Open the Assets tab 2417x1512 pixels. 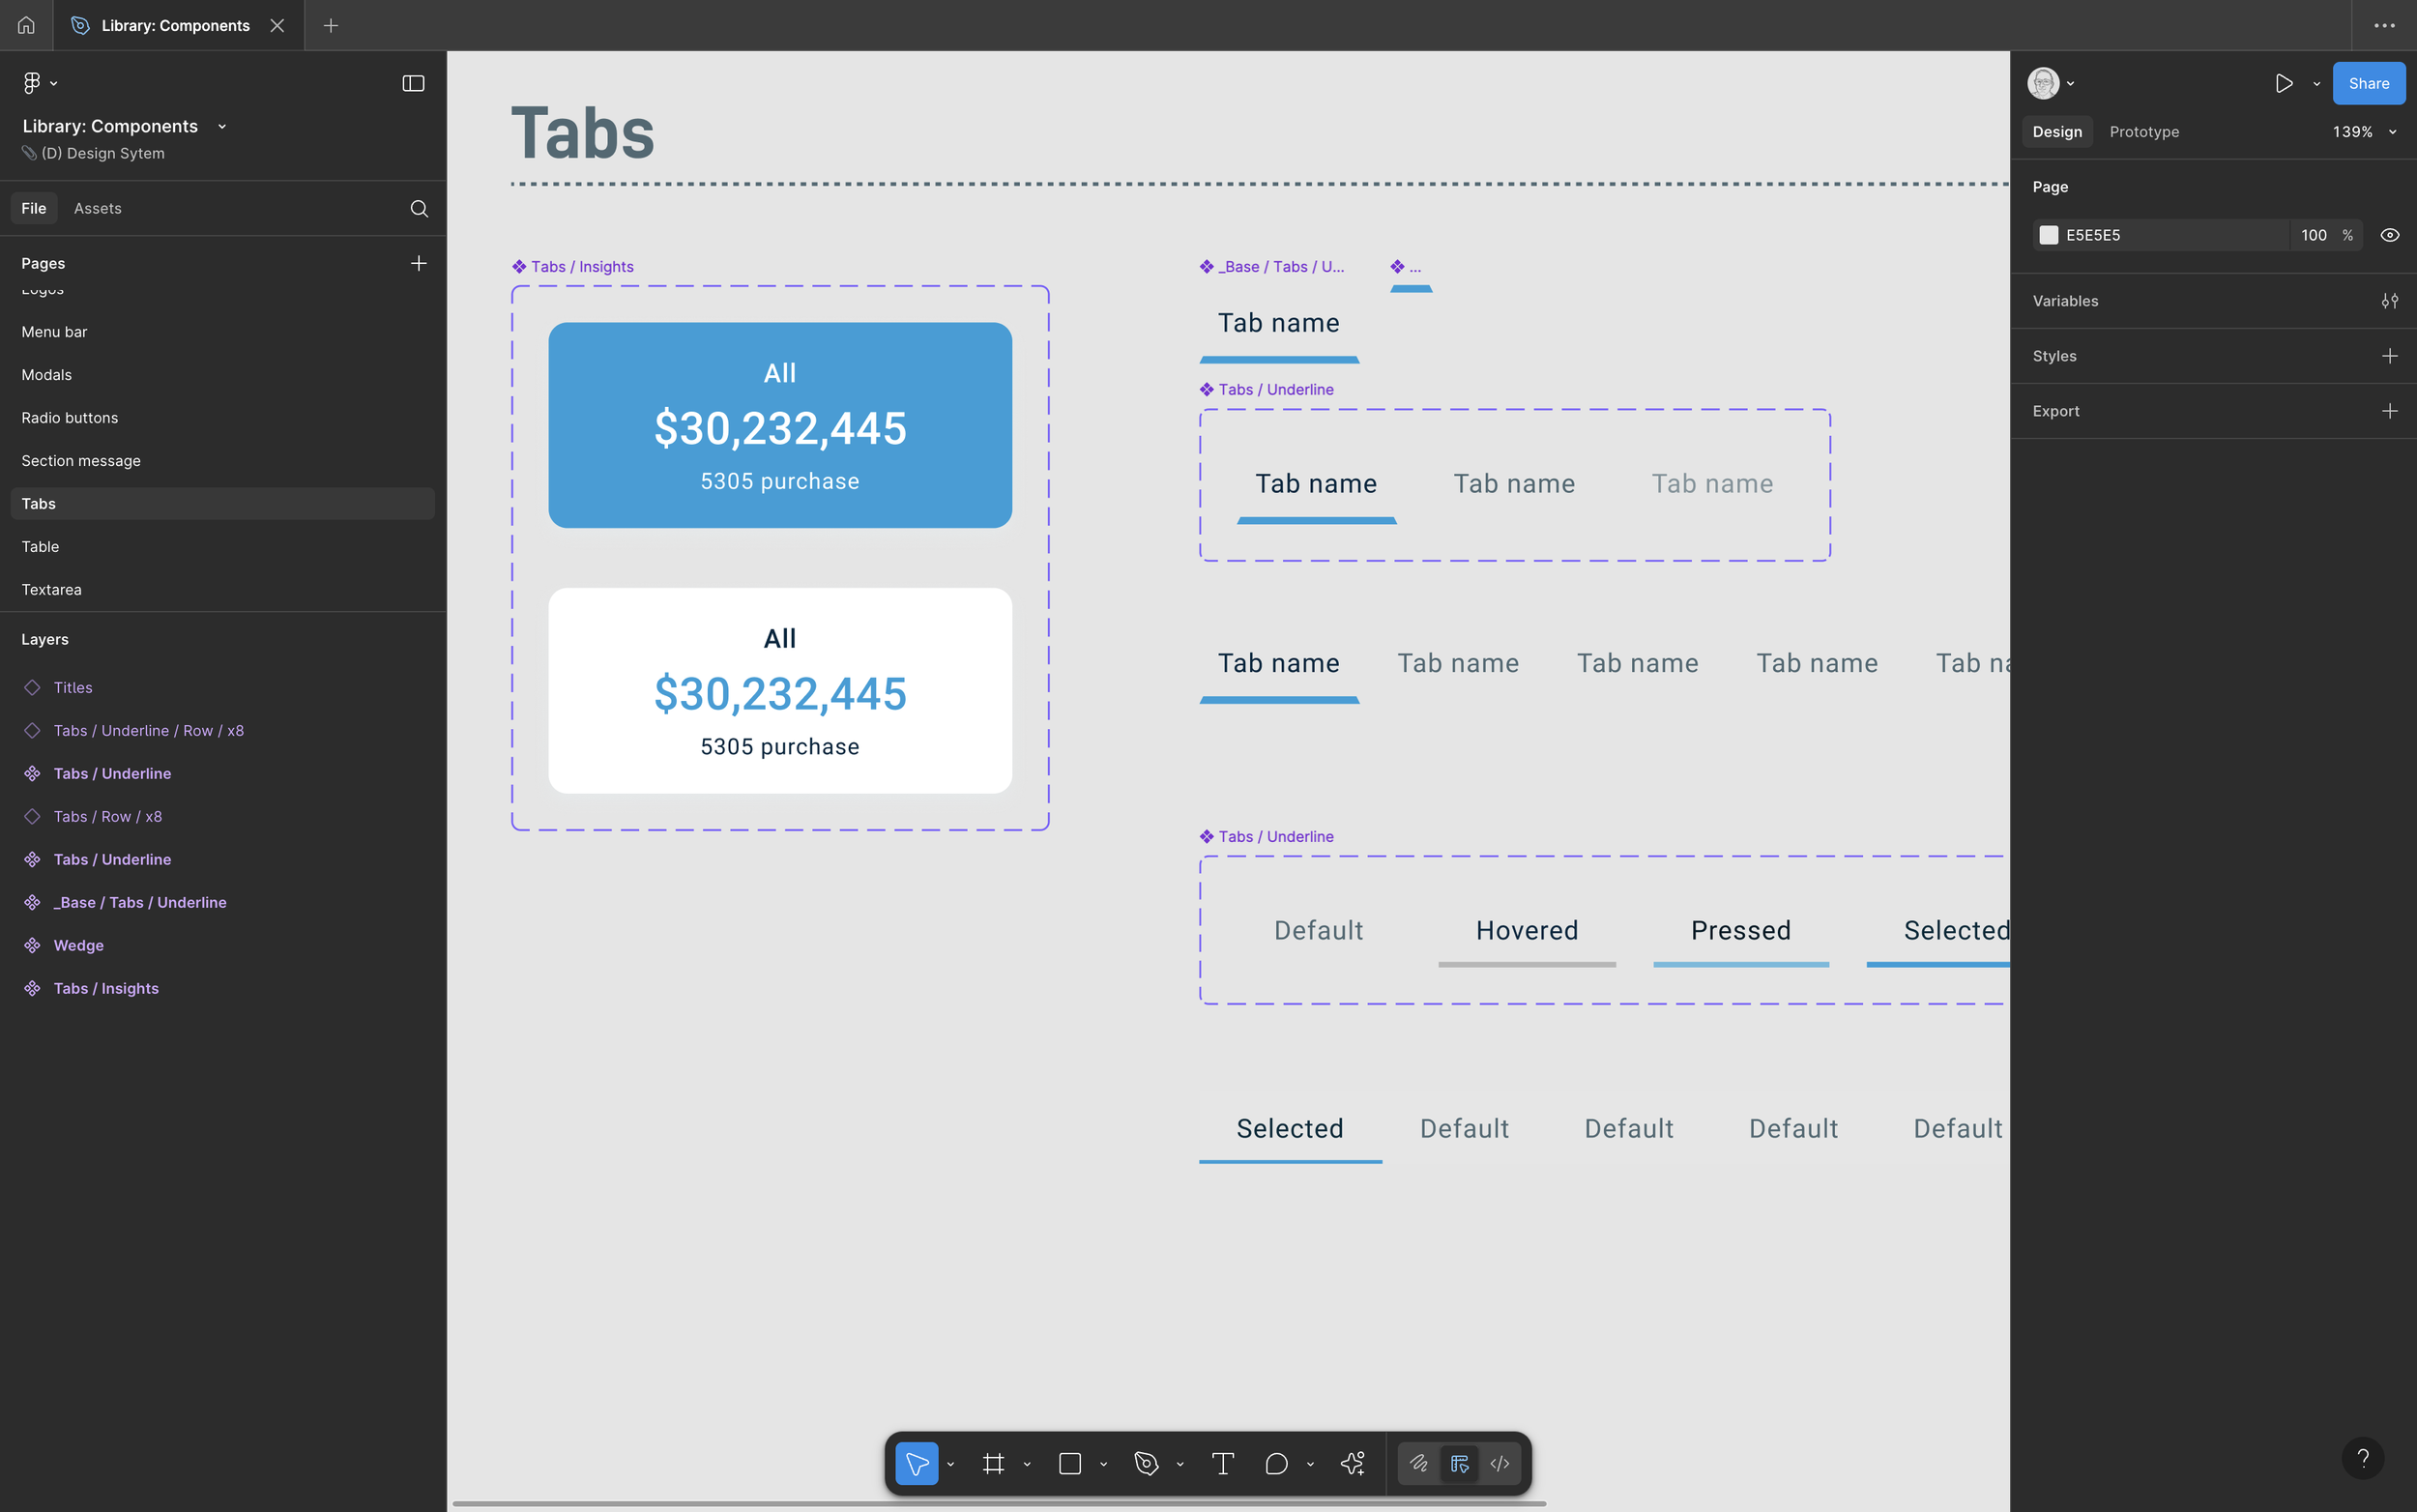tap(97, 208)
